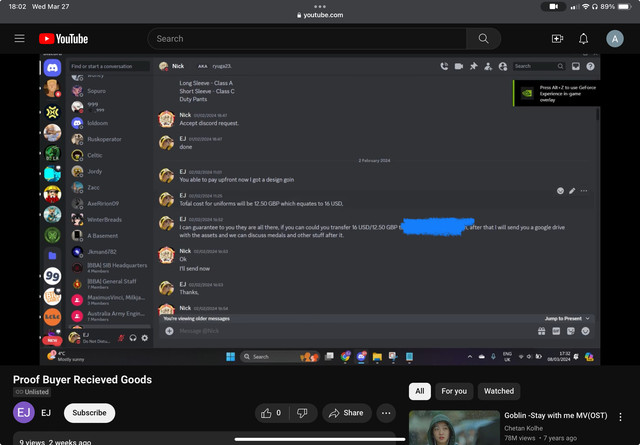Open the Discord inbox icon
Image resolution: width=640 pixels, height=445 pixels.
[576, 66]
